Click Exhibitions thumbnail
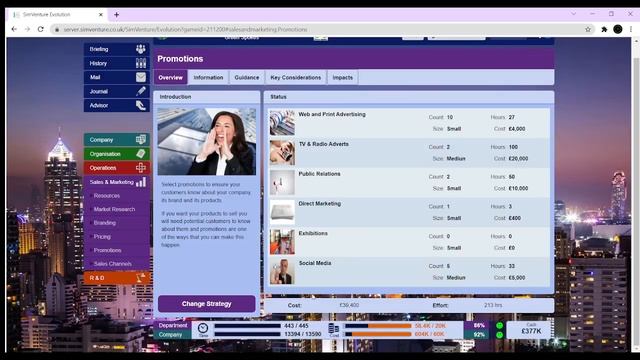Image resolution: width=640 pixels, height=360 pixels. [x=282, y=242]
